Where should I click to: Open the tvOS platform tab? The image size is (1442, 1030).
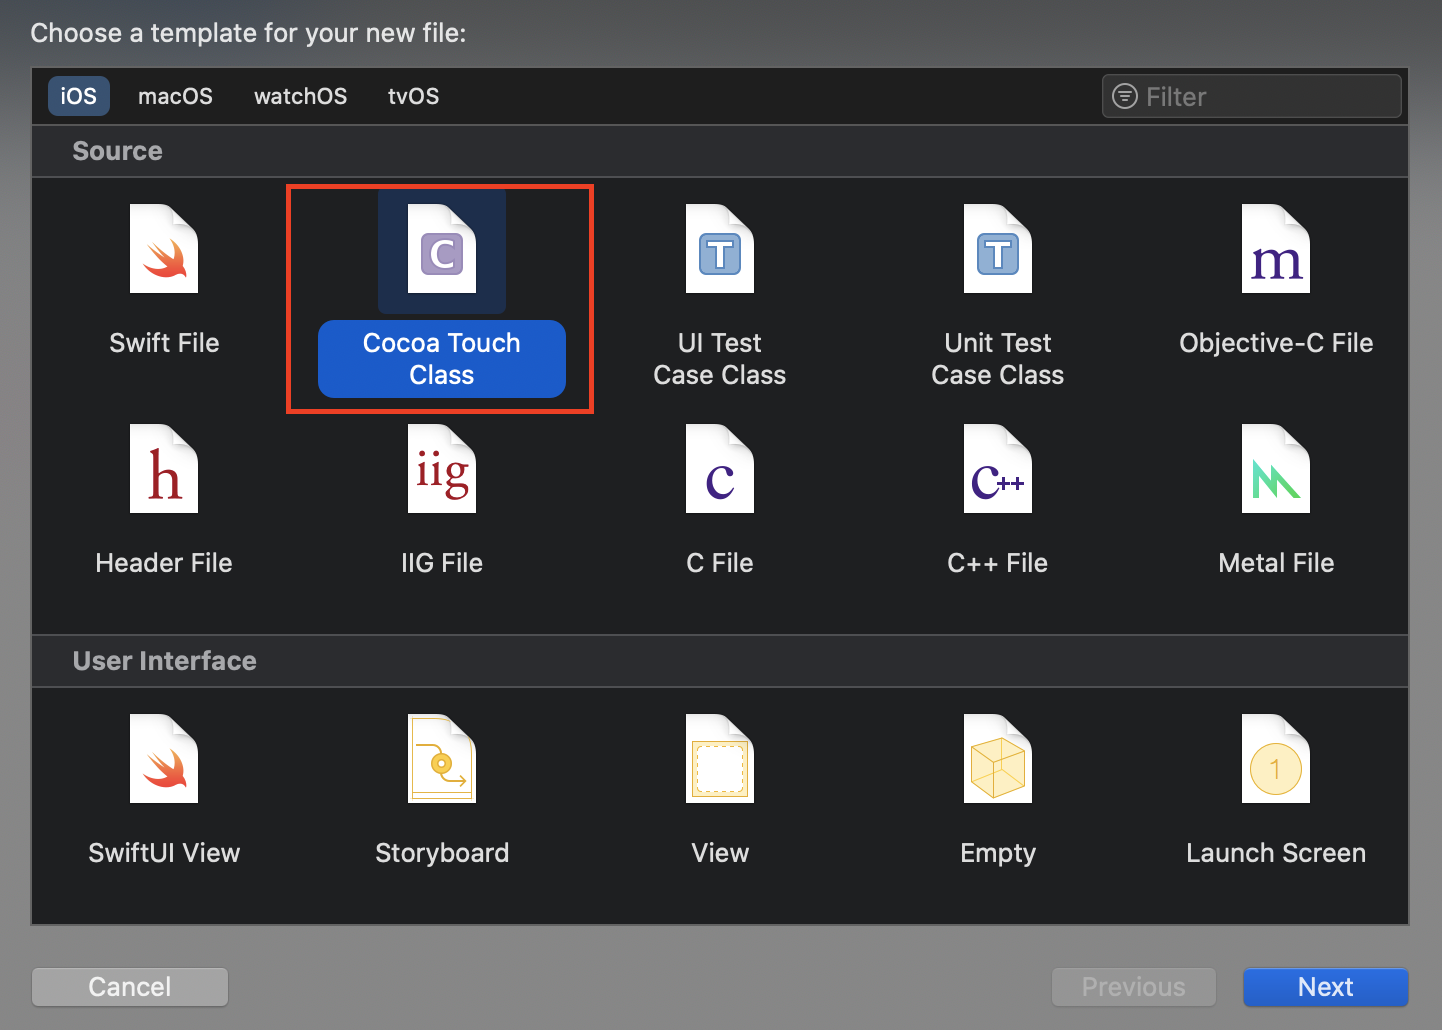tap(414, 96)
